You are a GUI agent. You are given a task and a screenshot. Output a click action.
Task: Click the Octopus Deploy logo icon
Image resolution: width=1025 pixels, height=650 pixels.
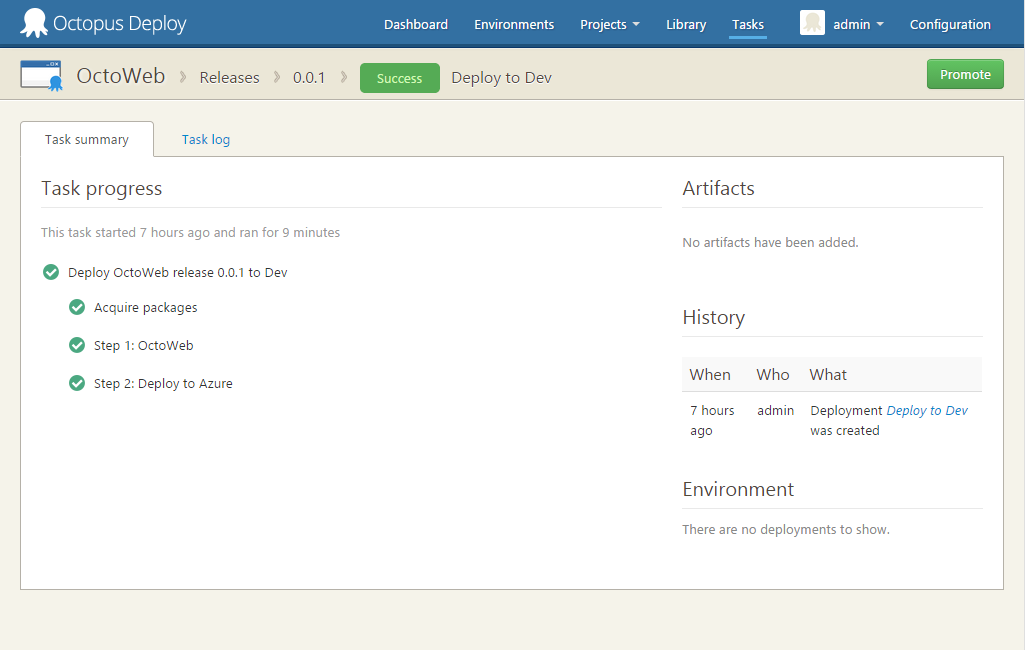[34, 23]
